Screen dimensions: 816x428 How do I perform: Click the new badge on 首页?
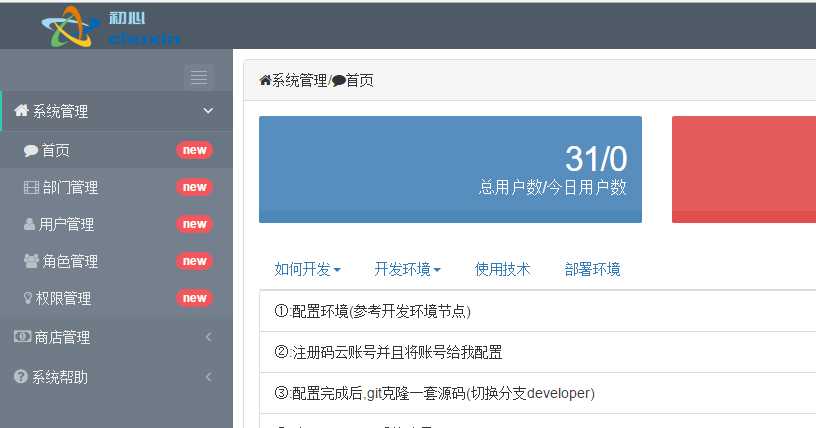pyautogui.click(x=195, y=150)
